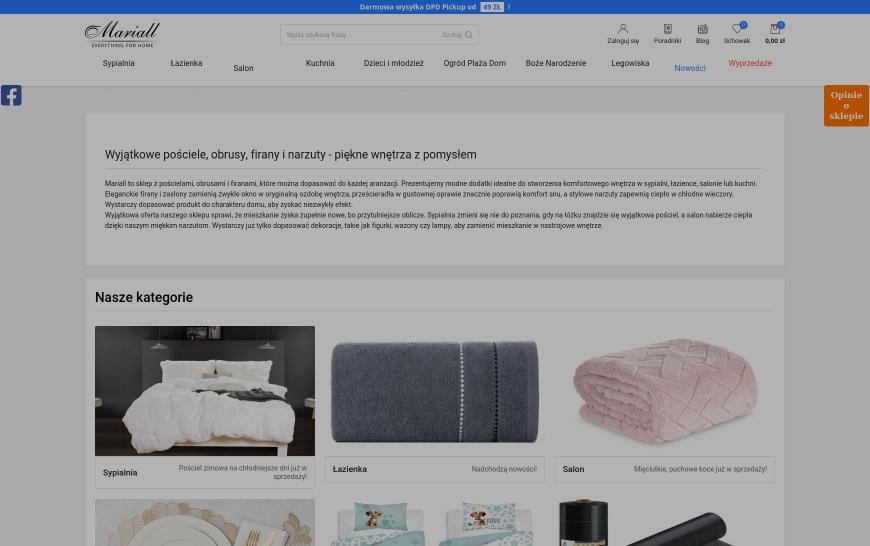Open the Legowiska menu
The width and height of the screenshot is (870, 546).
[630, 63]
